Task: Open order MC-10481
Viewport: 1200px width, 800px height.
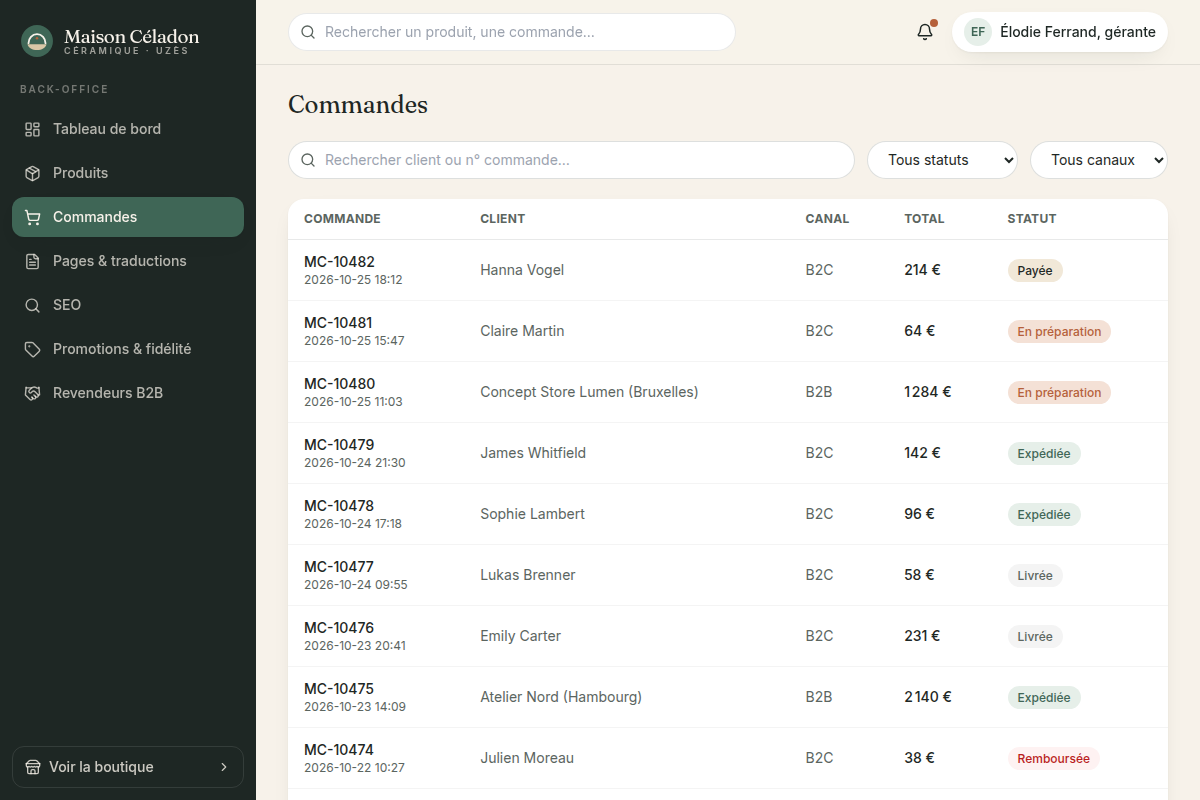Action: [338, 323]
